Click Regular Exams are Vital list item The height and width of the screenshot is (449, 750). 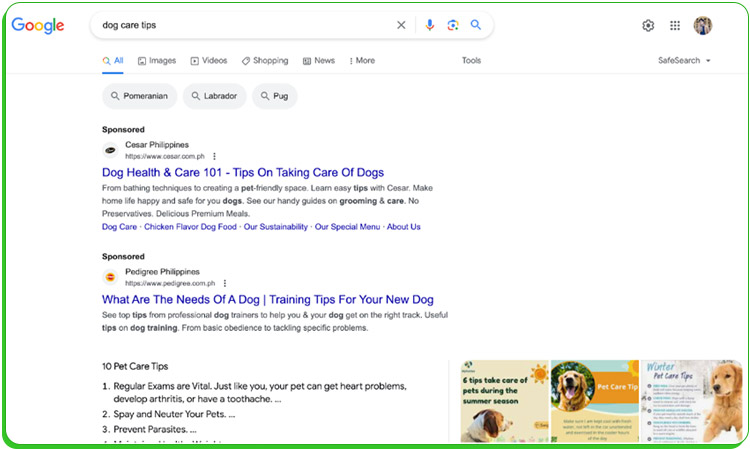[260, 392]
